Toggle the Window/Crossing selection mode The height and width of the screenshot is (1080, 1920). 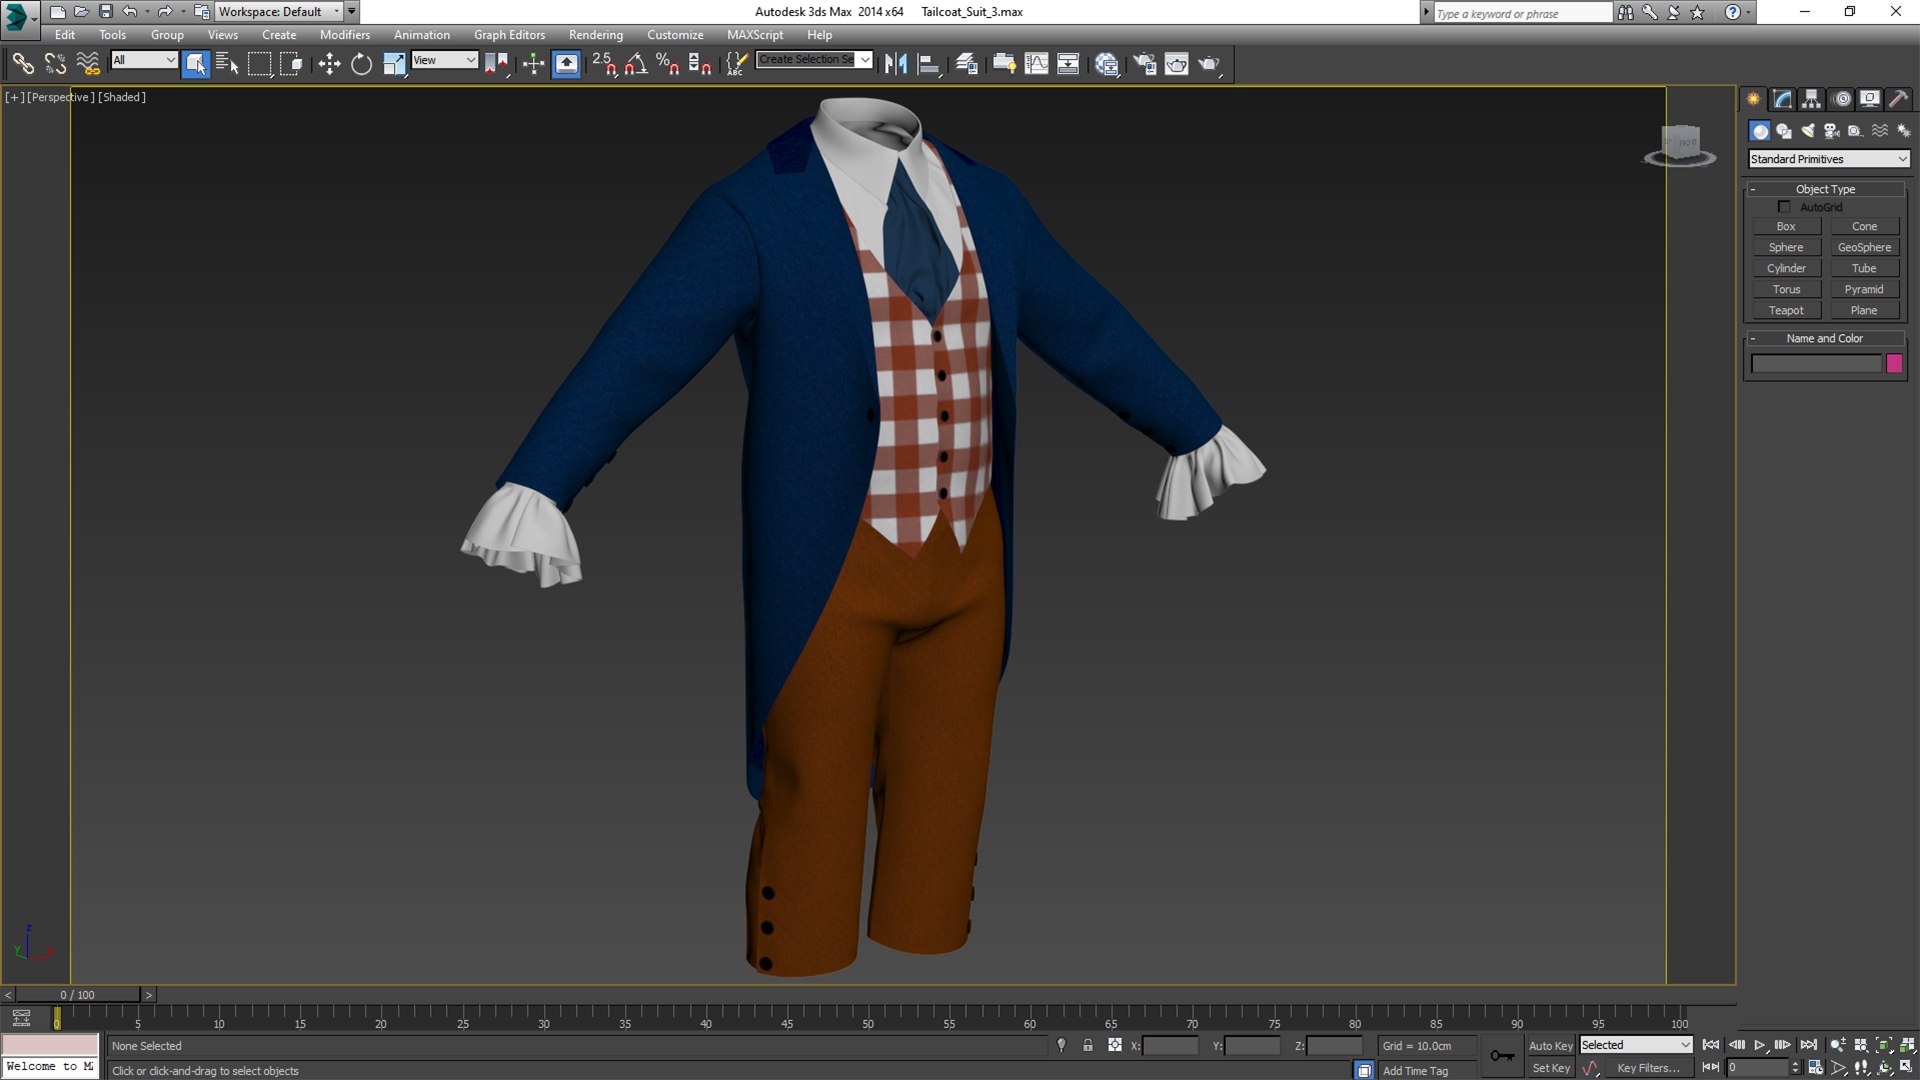pyautogui.click(x=292, y=64)
